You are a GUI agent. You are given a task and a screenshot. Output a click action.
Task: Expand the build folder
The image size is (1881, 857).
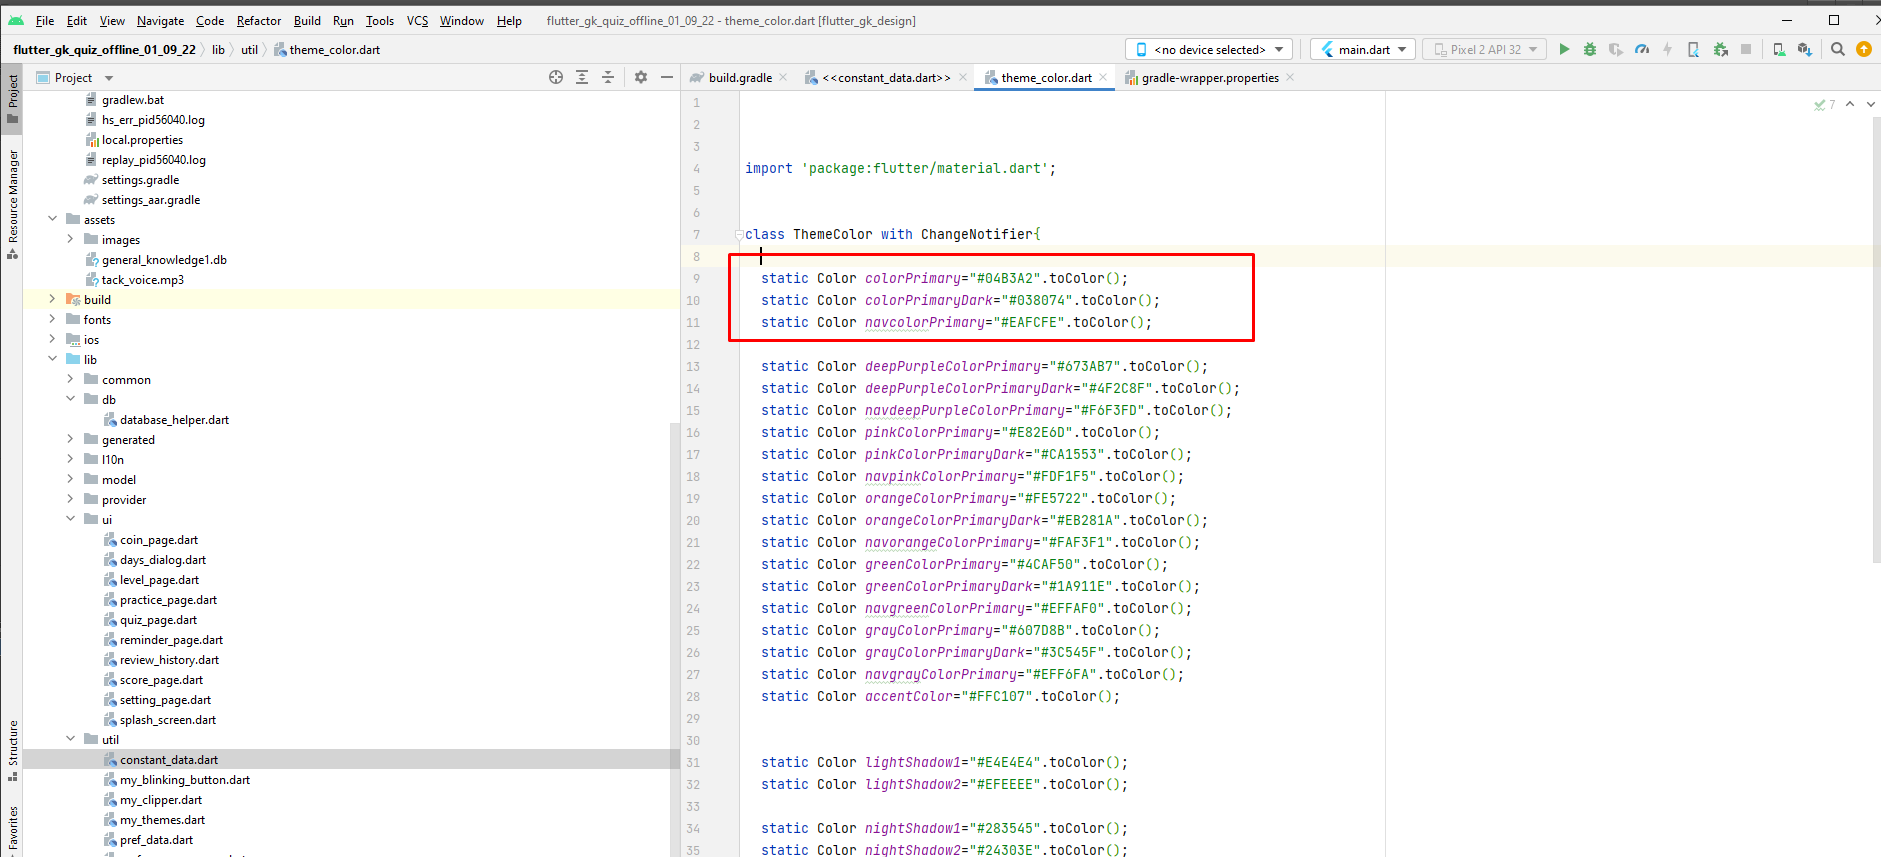[x=53, y=299]
